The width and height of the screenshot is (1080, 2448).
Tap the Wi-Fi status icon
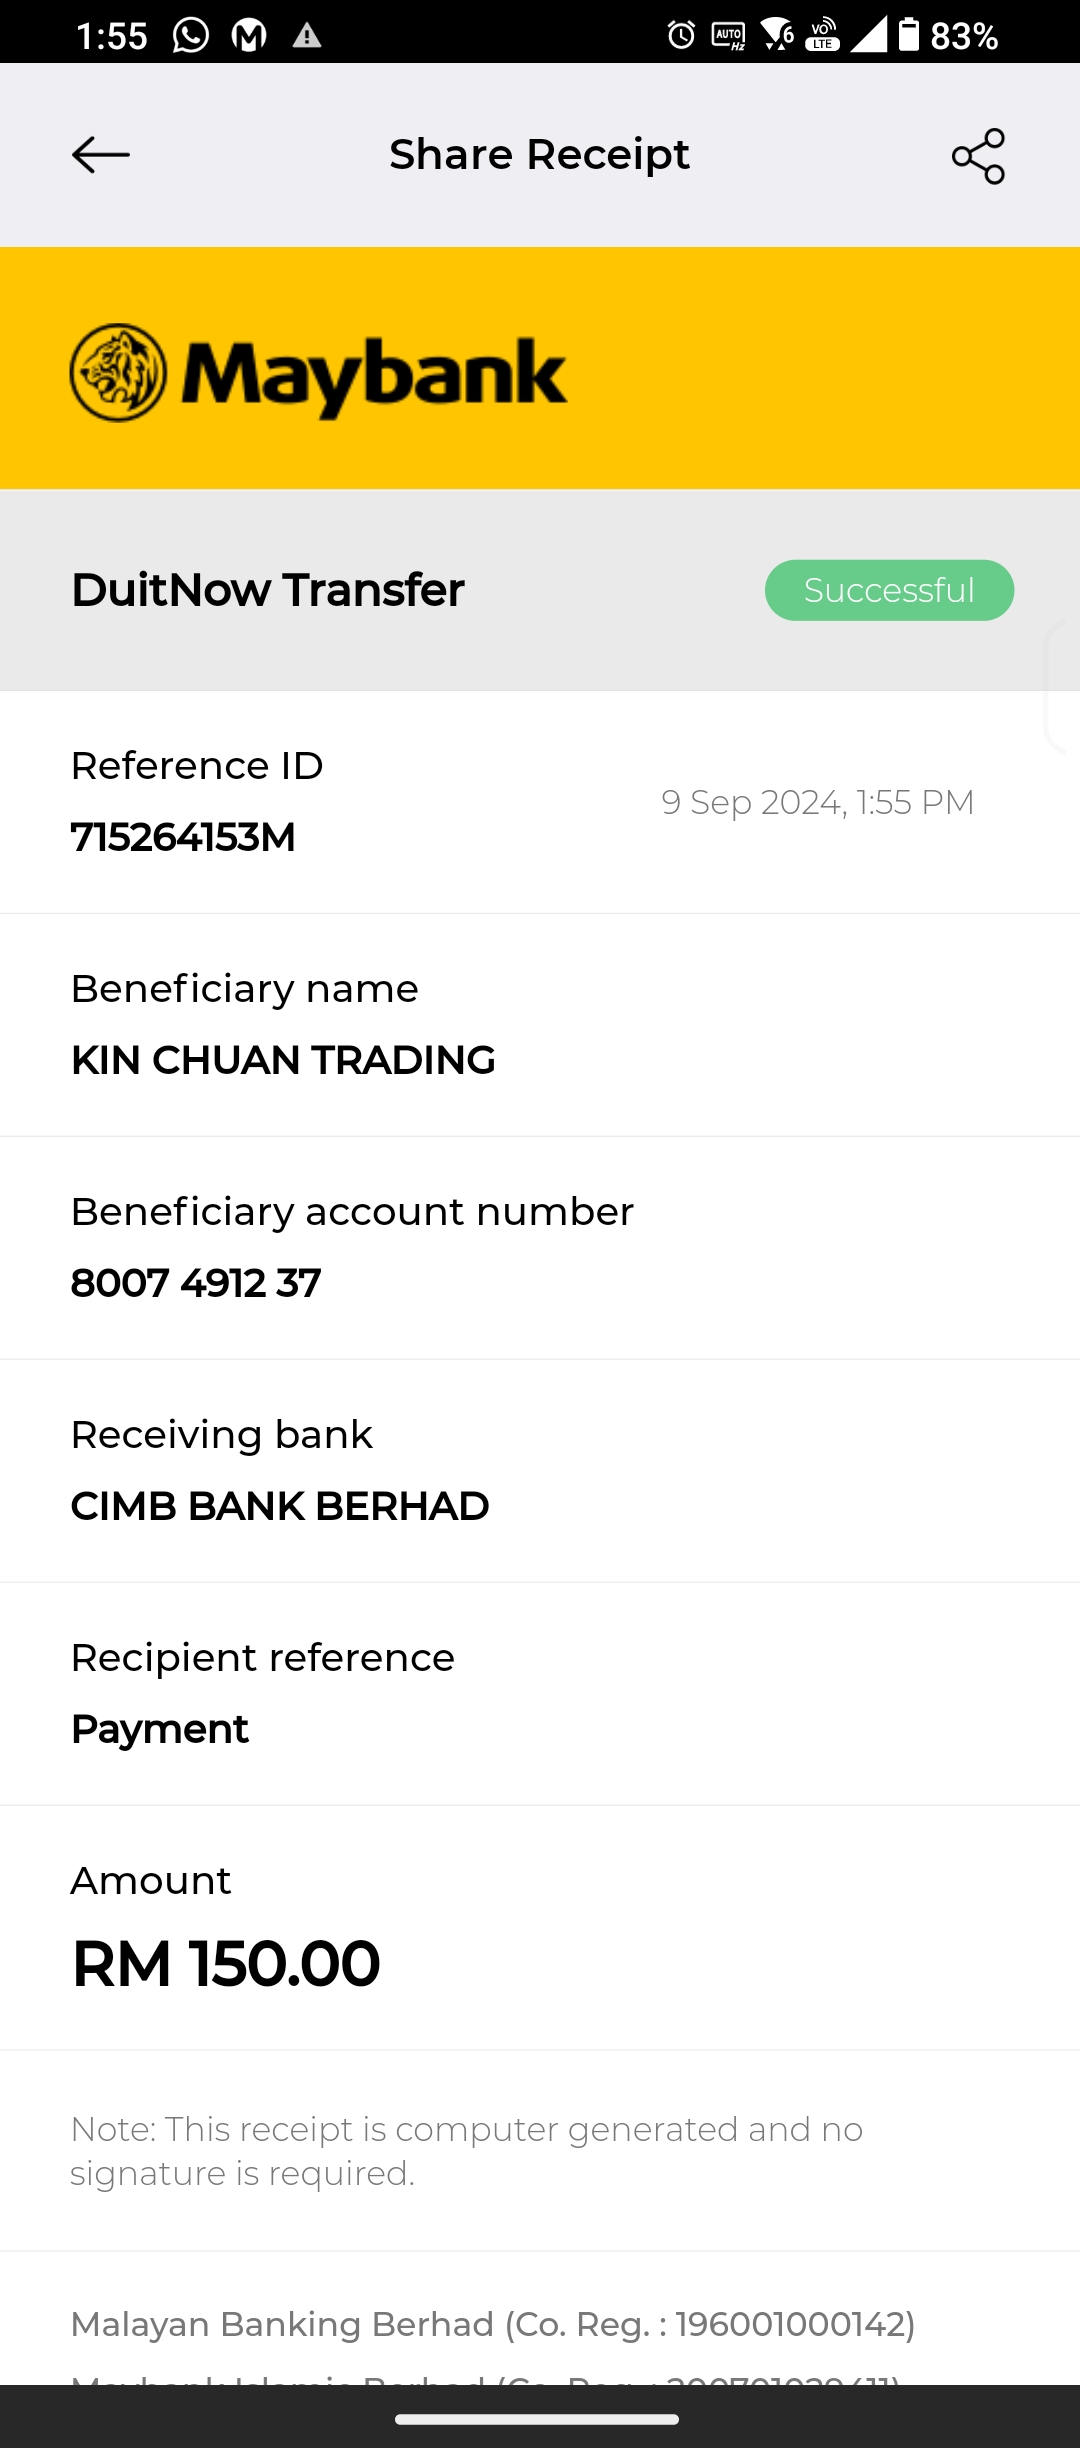(776, 35)
